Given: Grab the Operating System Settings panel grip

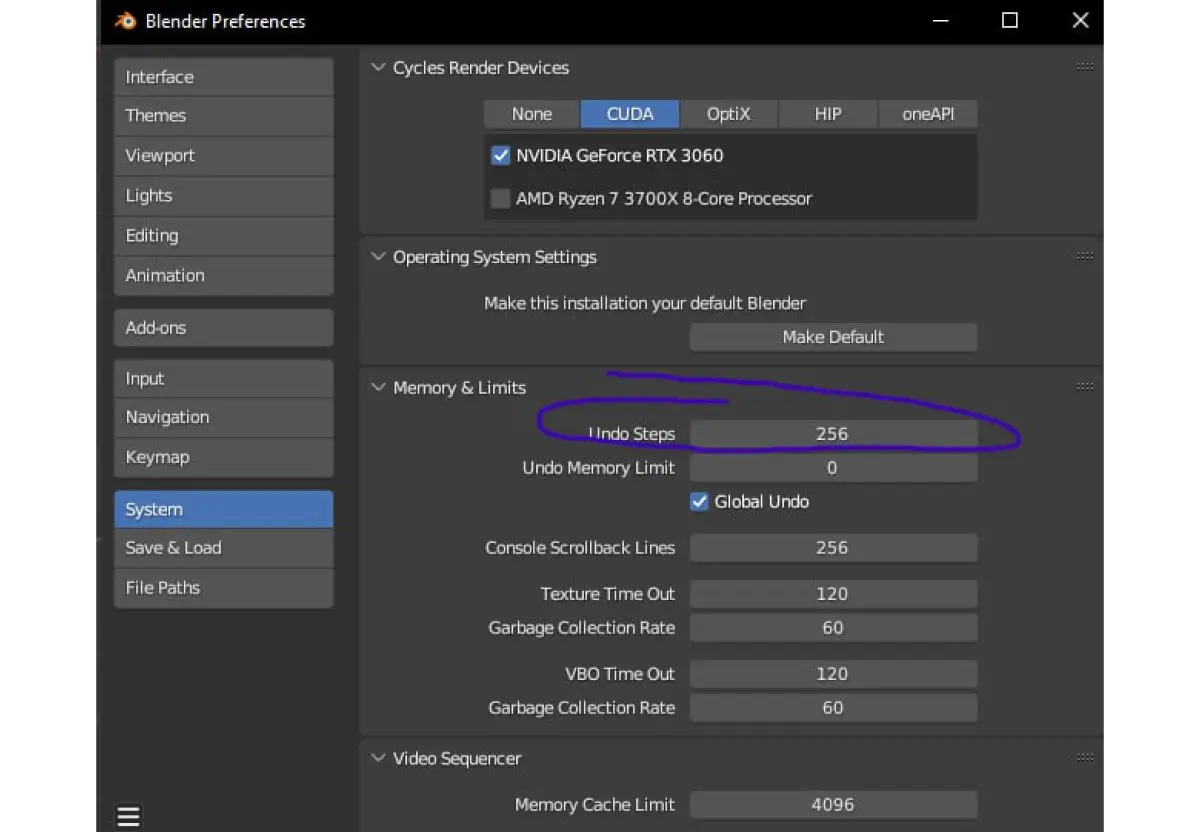Looking at the screenshot, I should pyautogui.click(x=1085, y=256).
